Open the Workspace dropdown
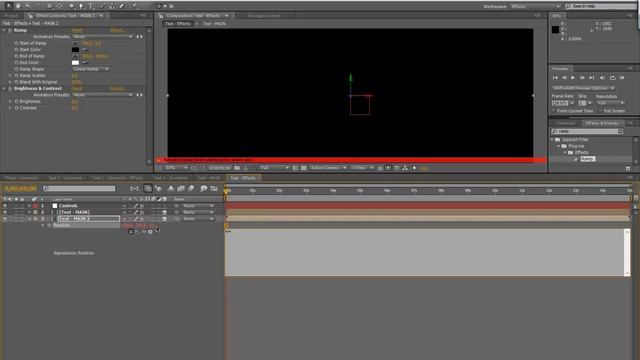640x360 pixels. (535, 6)
